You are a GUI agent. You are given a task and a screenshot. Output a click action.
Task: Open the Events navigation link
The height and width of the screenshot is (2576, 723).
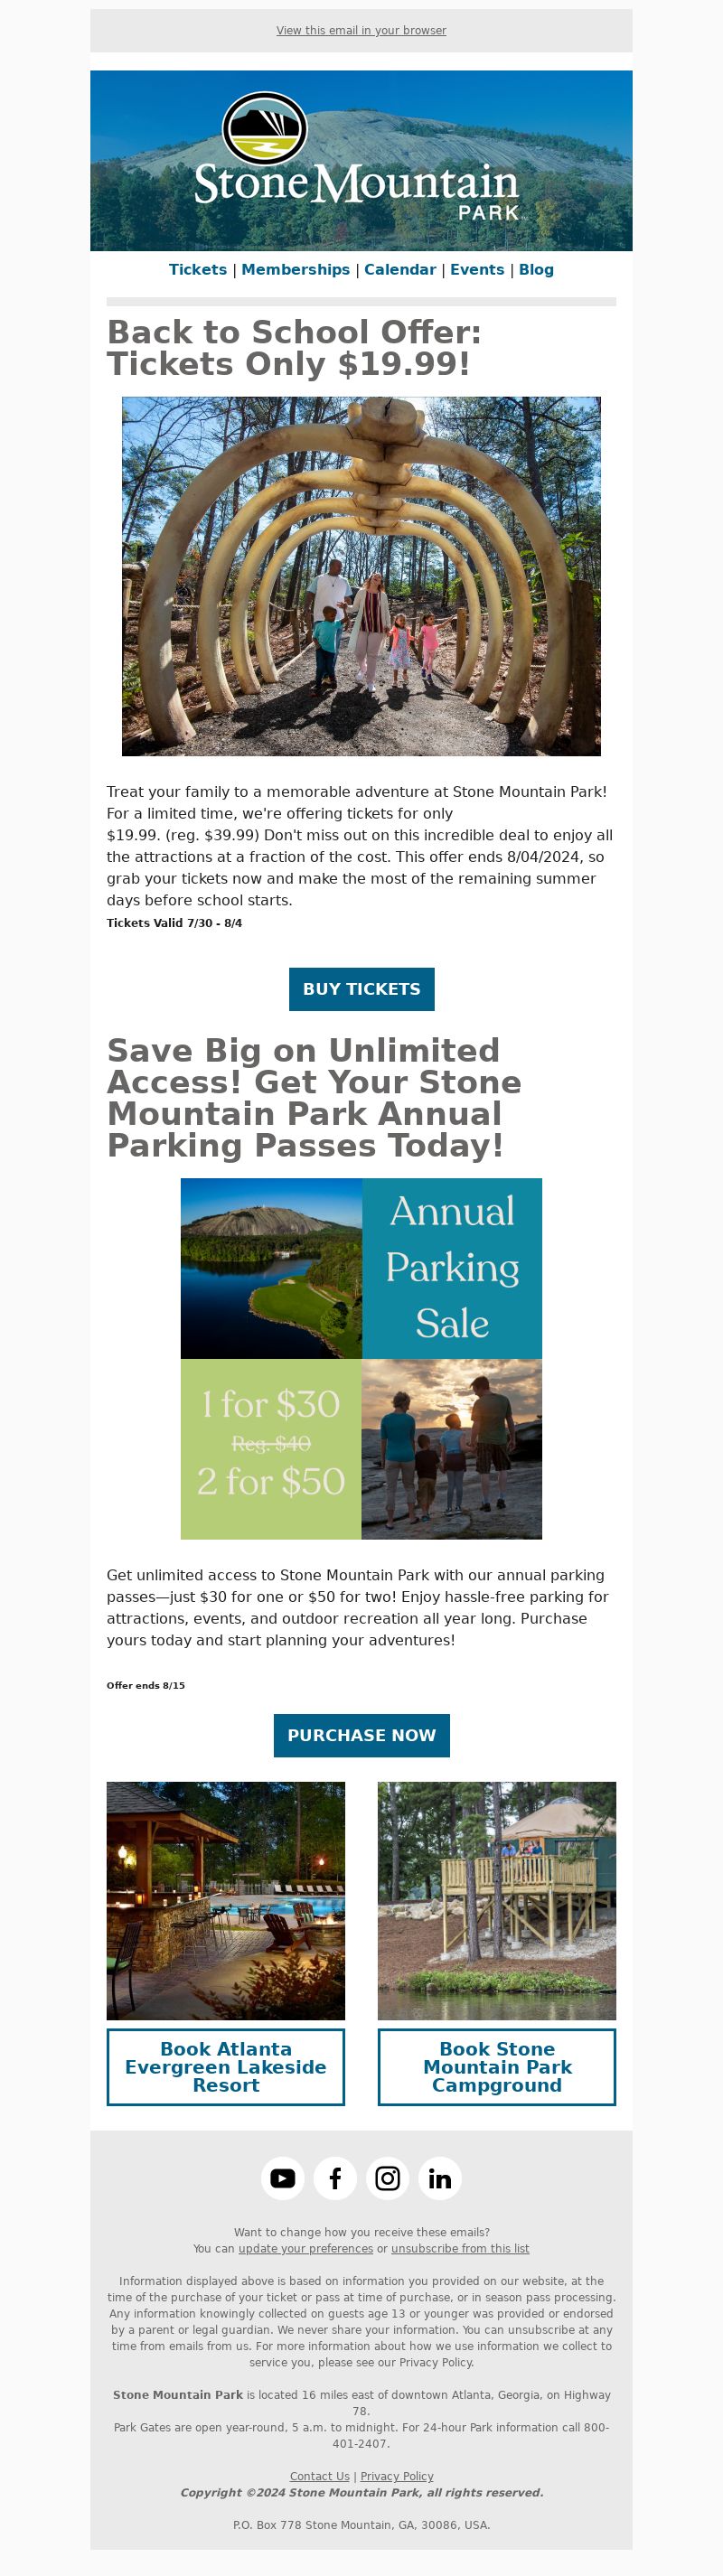pos(477,270)
